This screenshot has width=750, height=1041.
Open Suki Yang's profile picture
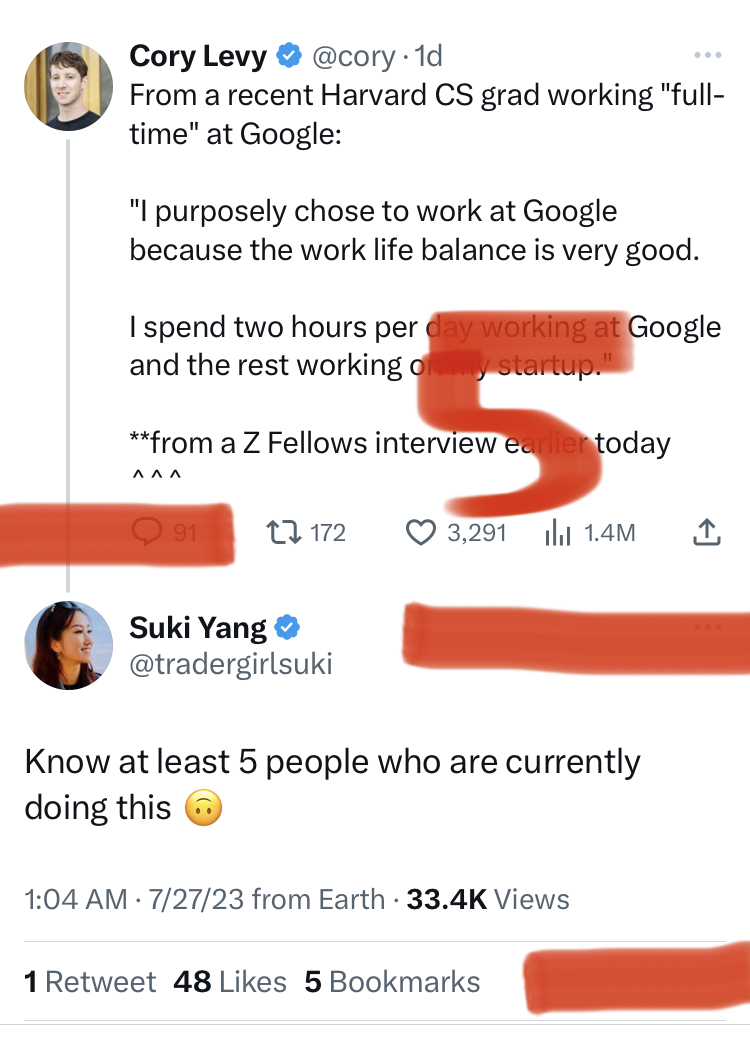tap(67, 645)
